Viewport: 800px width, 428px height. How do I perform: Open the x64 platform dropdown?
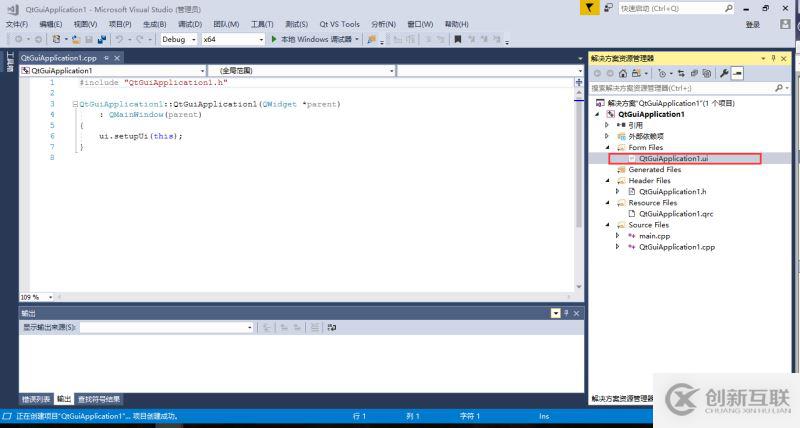point(261,39)
